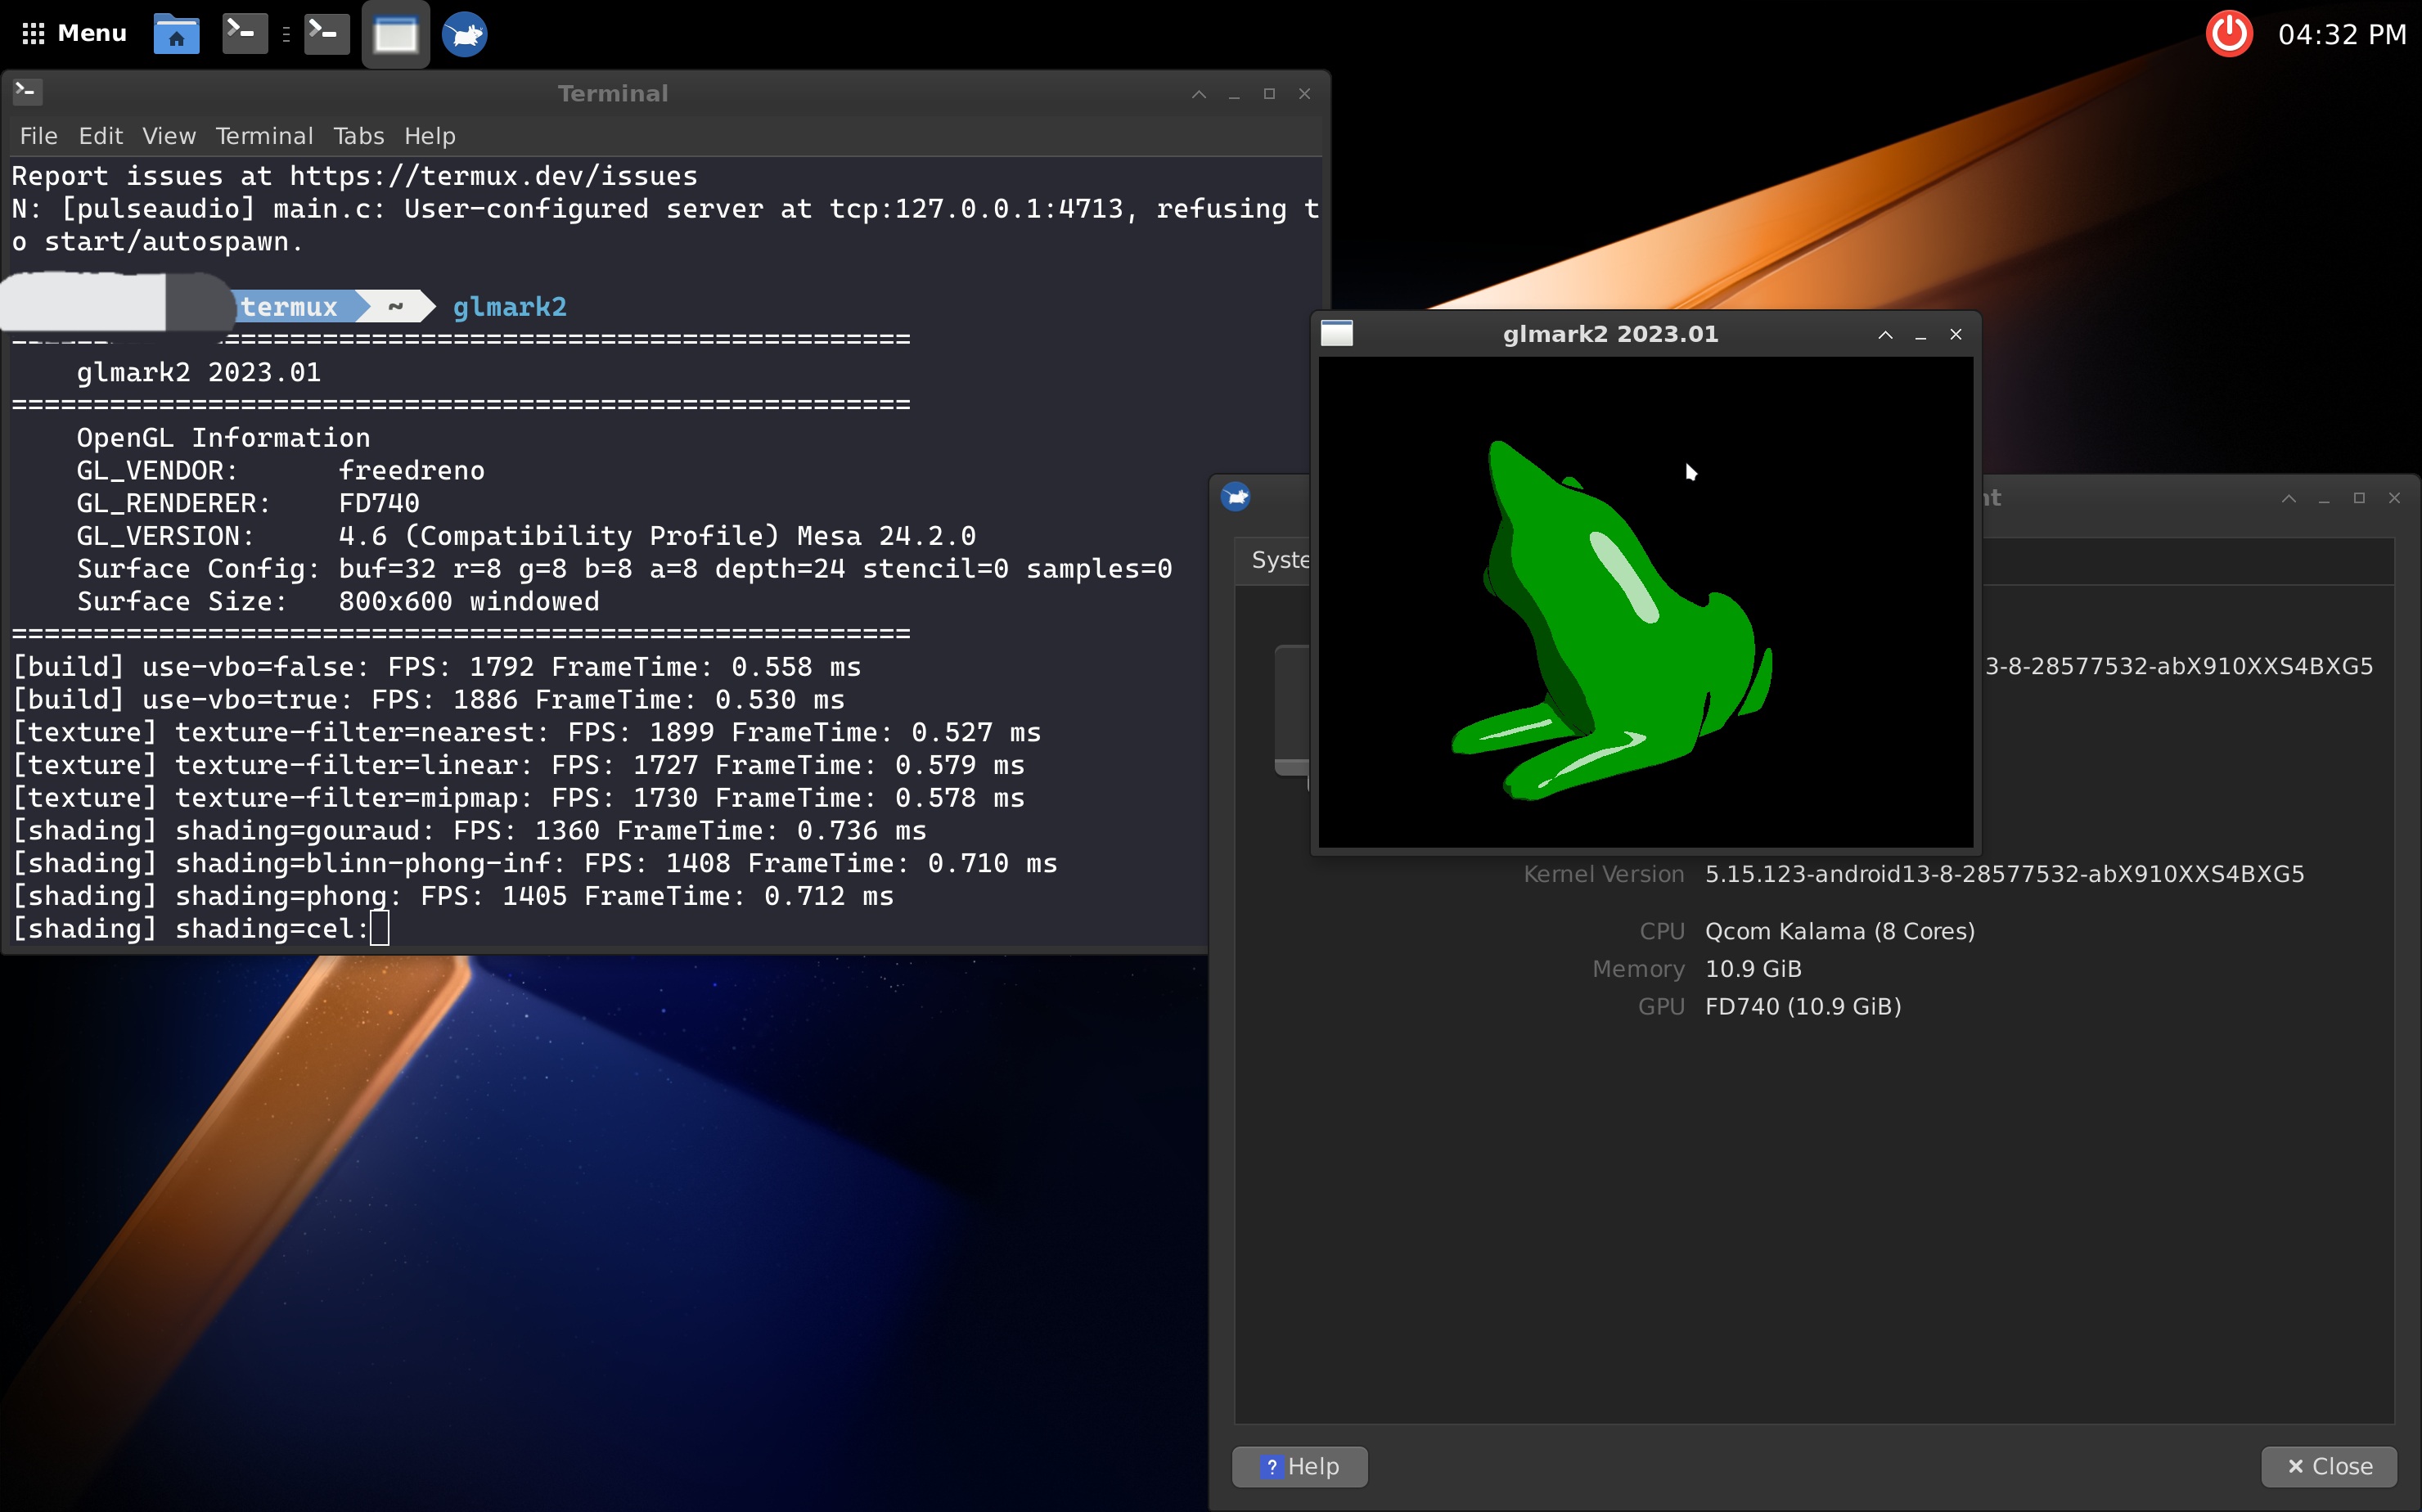Click the Close button in About window
The height and width of the screenshot is (1512, 2422).
click(x=2329, y=1466)
